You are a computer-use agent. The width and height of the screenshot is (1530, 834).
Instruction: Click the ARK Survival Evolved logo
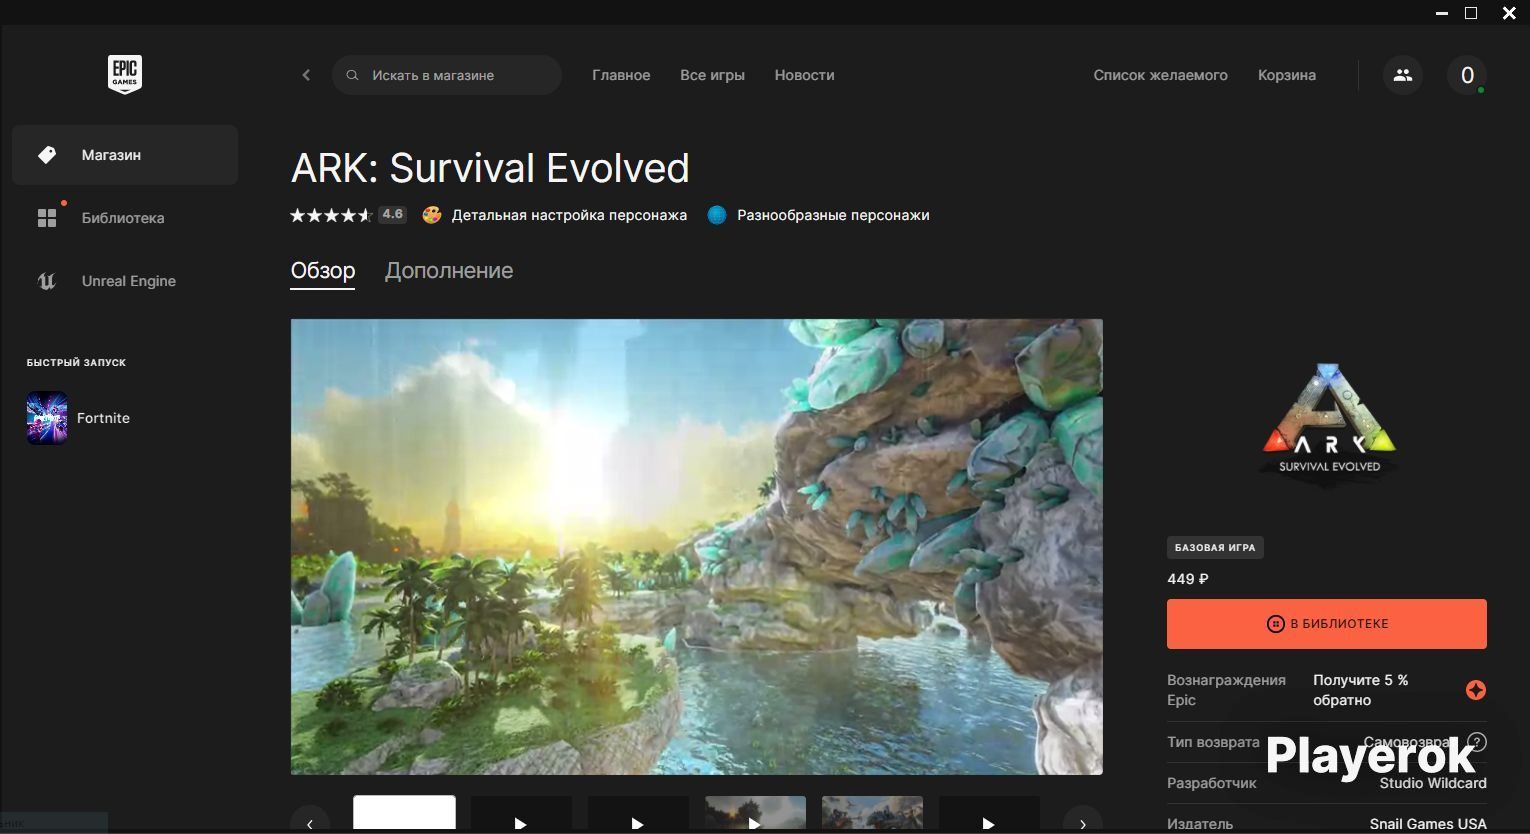(x=1328, y=424)
